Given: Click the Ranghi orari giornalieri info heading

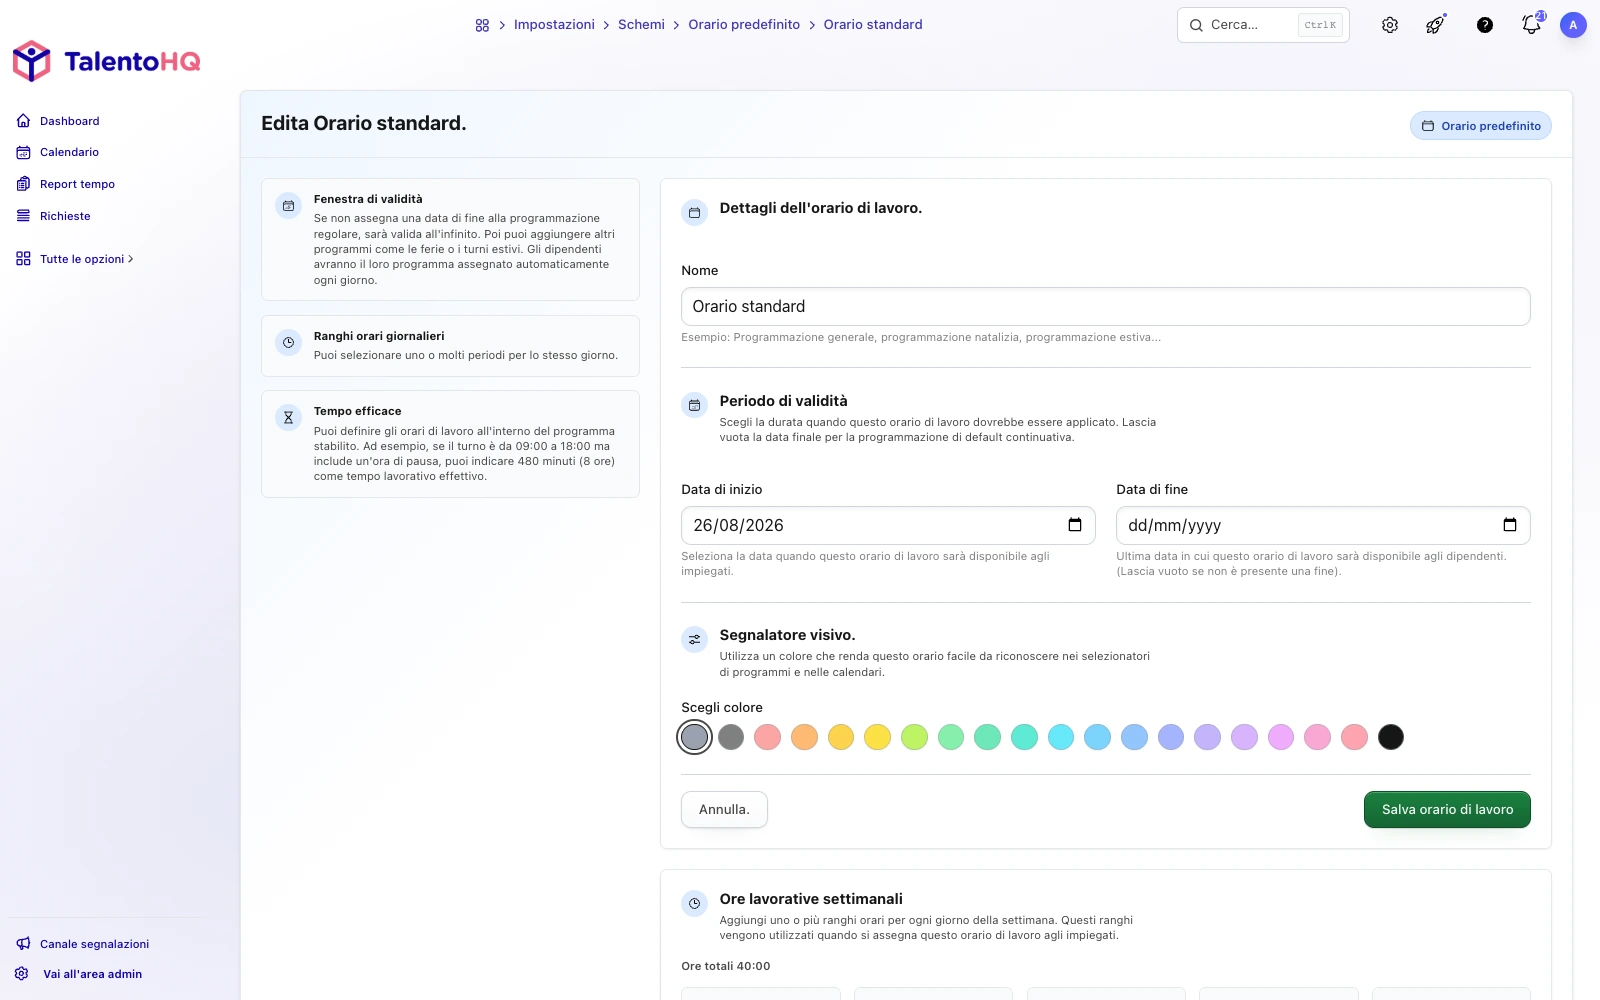Looking at the screenshot, I should [379, 336].
